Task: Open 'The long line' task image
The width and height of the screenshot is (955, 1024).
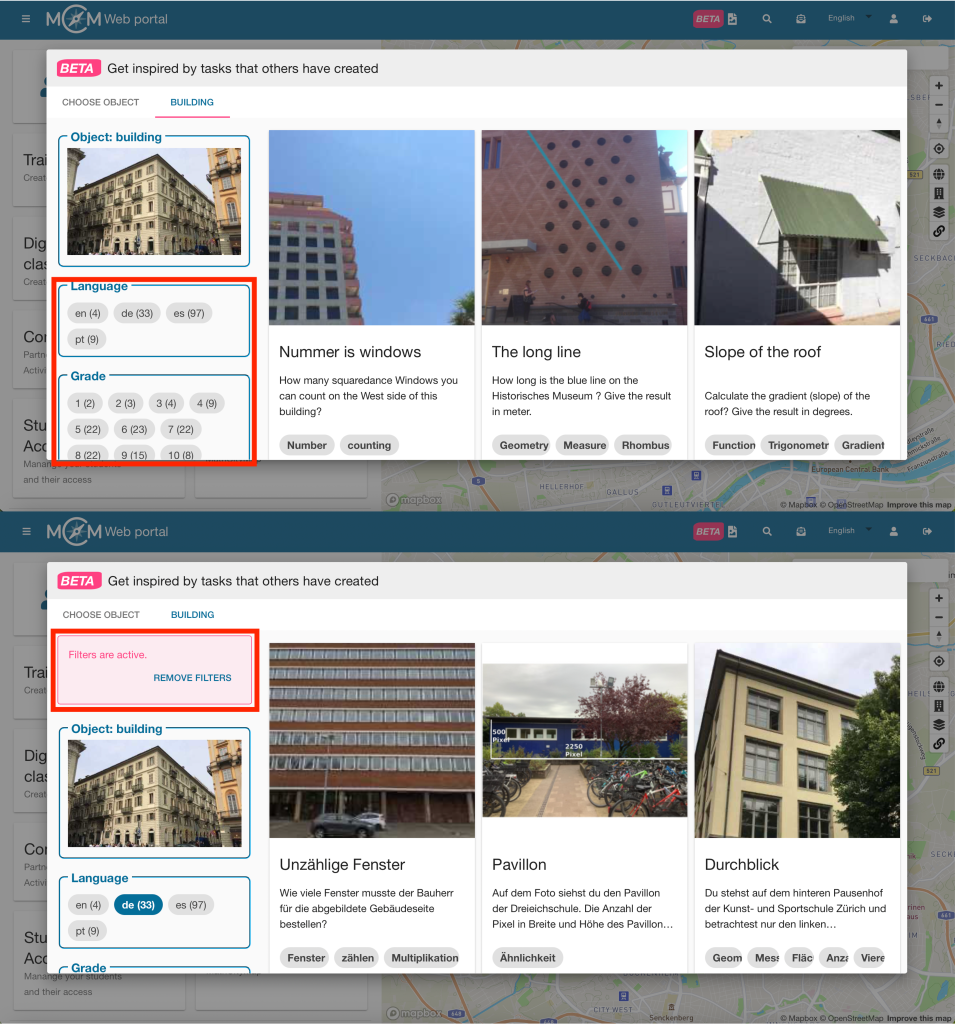Action: point(585,227)
